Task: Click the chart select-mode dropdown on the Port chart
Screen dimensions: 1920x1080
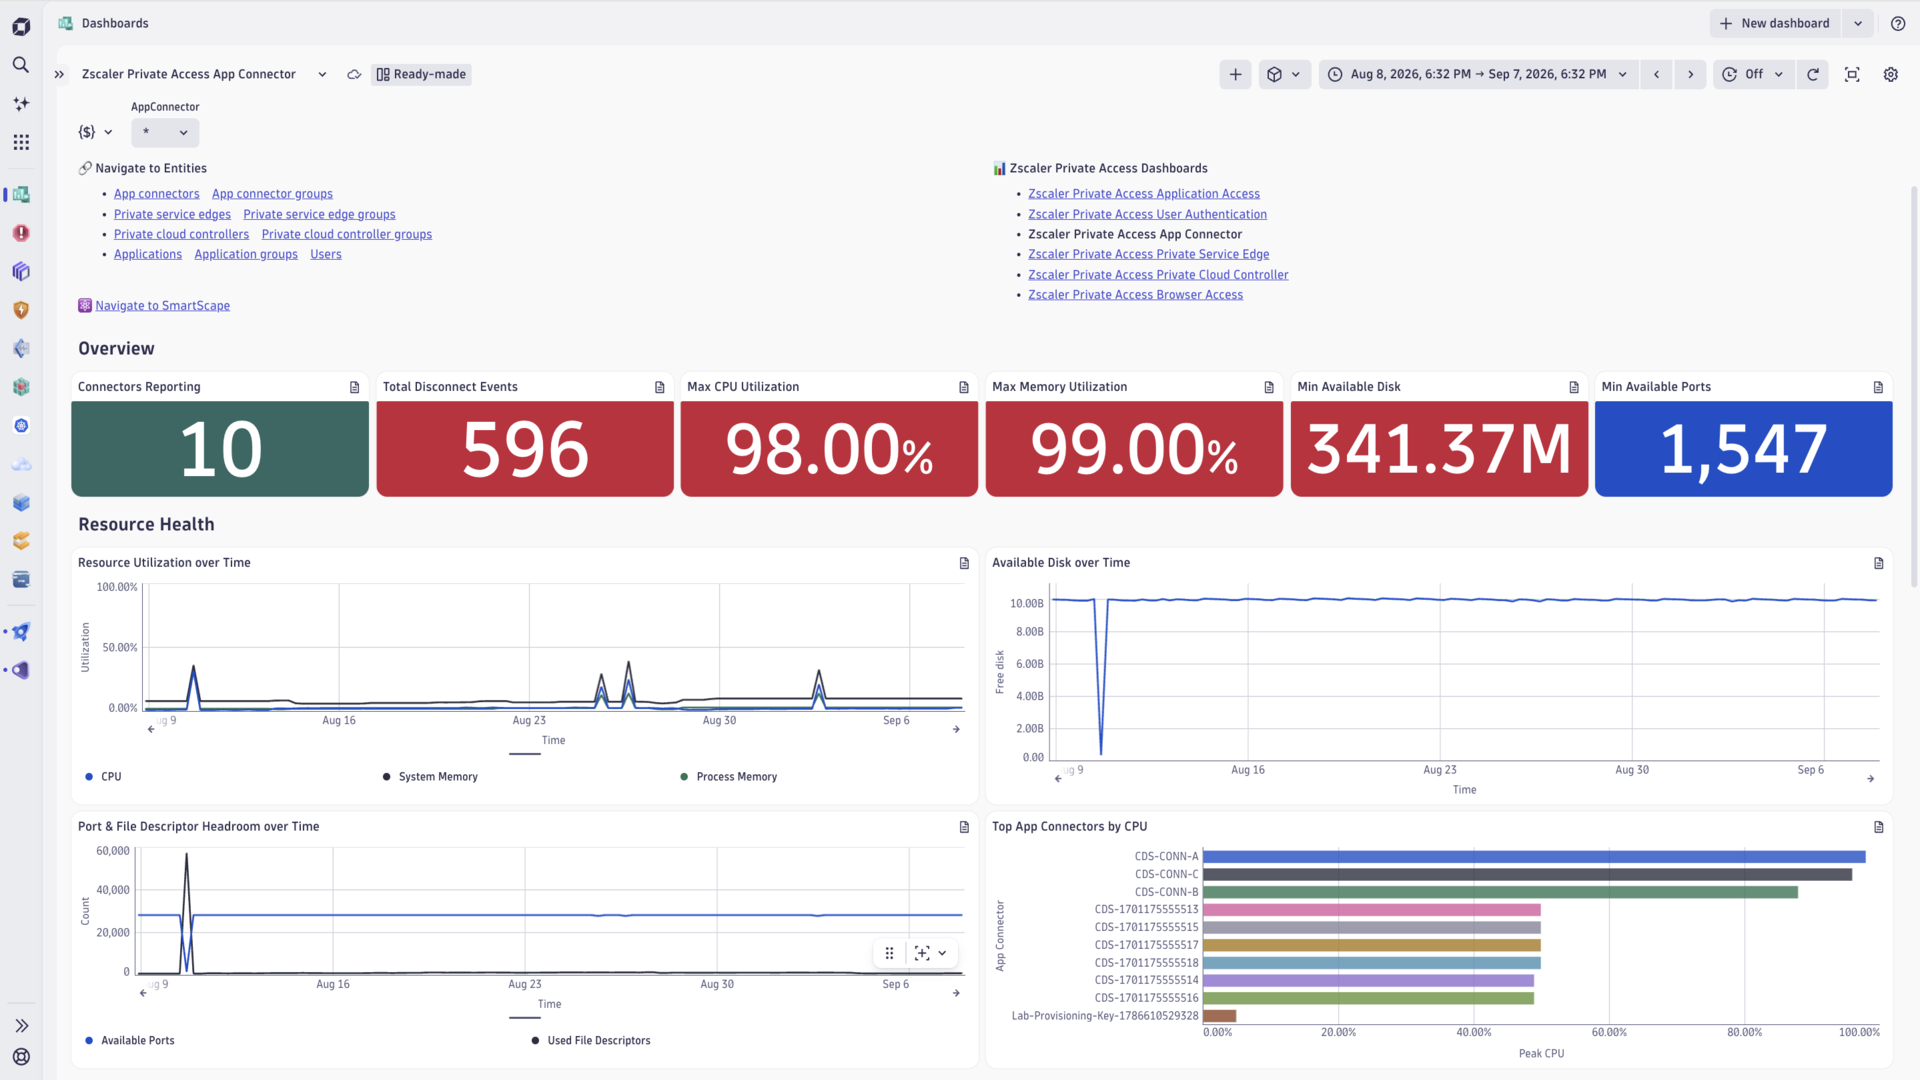Action: point(931,953)
